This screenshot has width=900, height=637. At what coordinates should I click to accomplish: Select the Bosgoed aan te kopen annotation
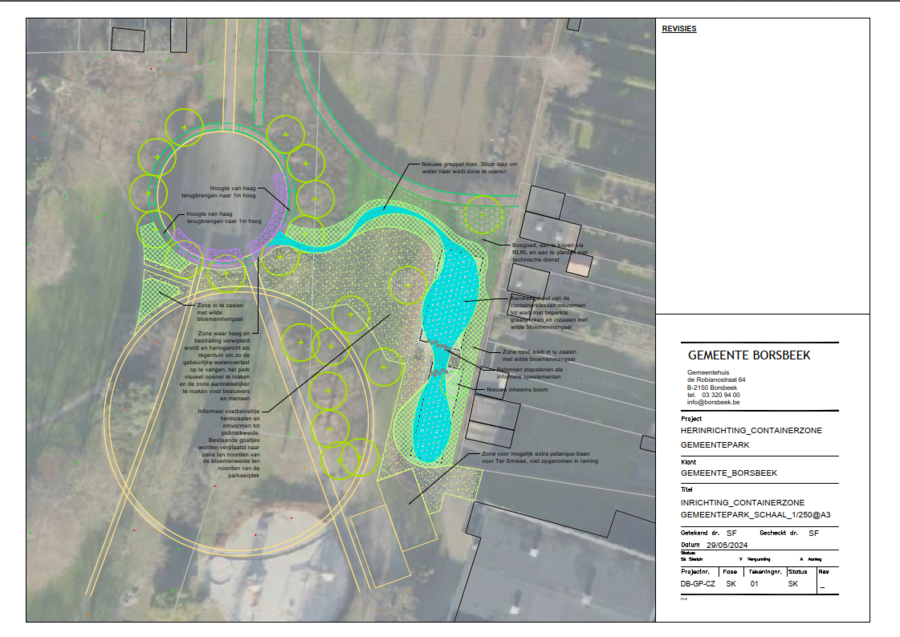click(549, 253)
